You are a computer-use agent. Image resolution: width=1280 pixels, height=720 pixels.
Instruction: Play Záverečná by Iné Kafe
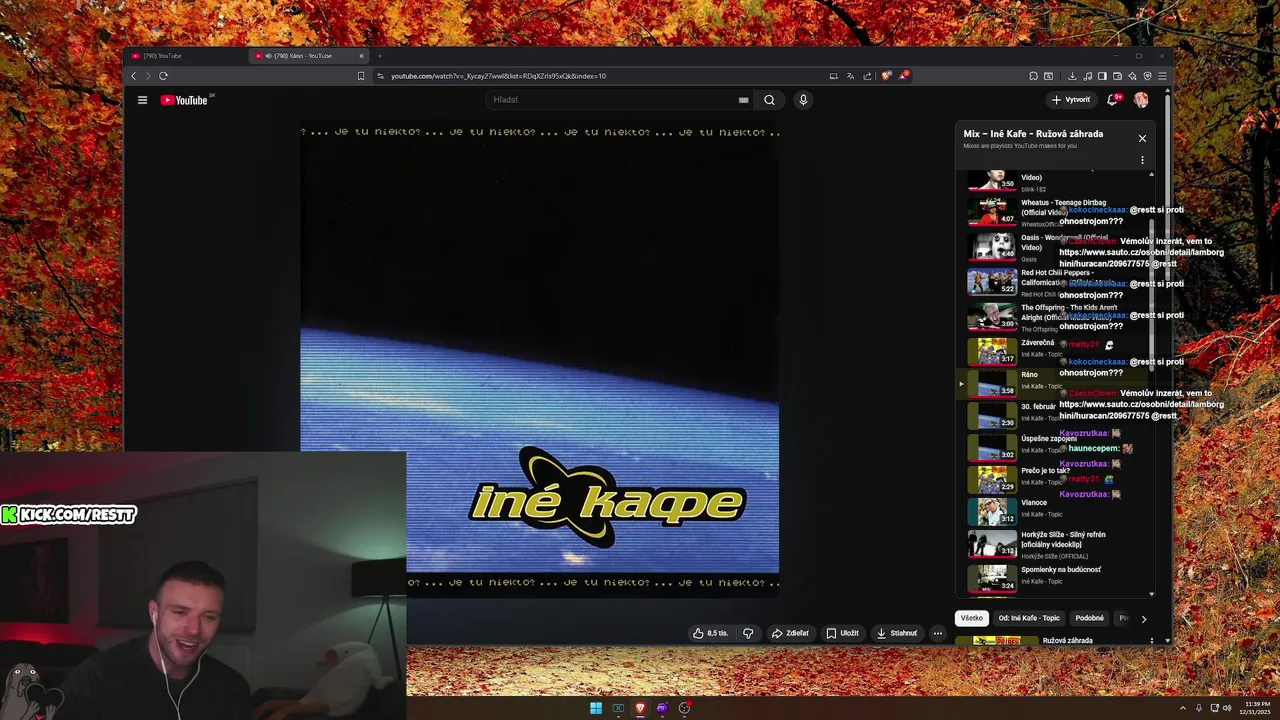pos(1055,350)
